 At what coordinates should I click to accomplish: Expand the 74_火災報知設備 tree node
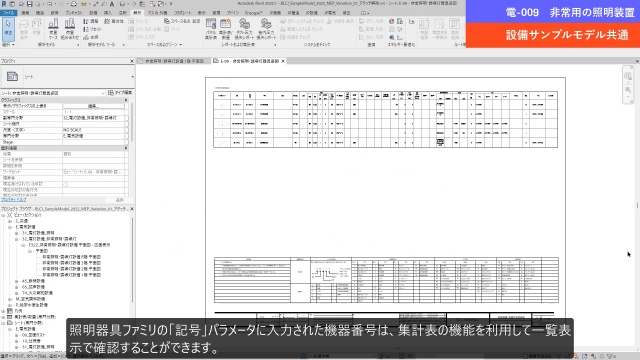[x=16, y=293]
